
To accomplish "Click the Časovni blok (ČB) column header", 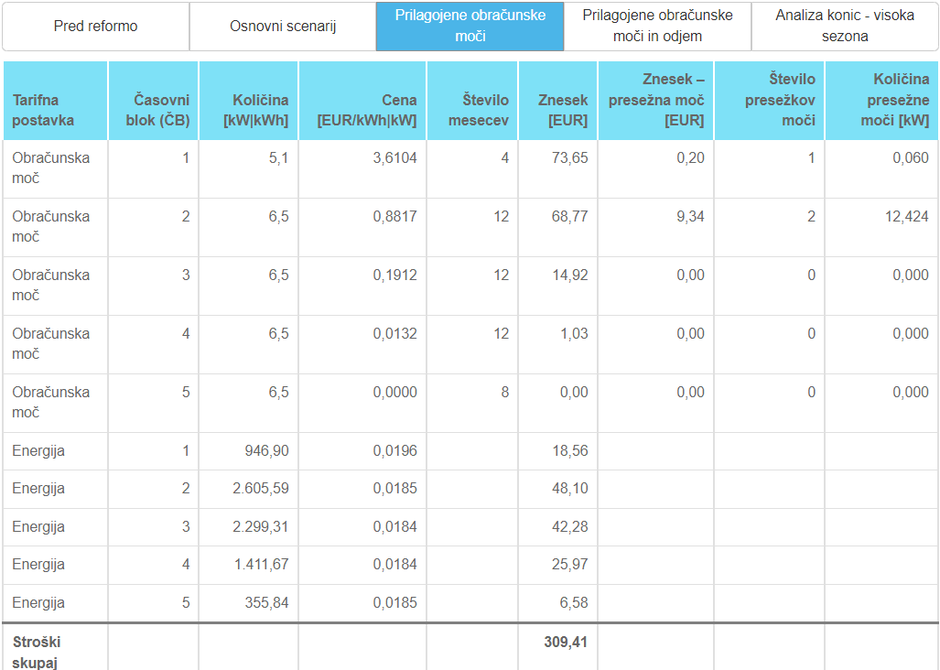I will point(161,110).
